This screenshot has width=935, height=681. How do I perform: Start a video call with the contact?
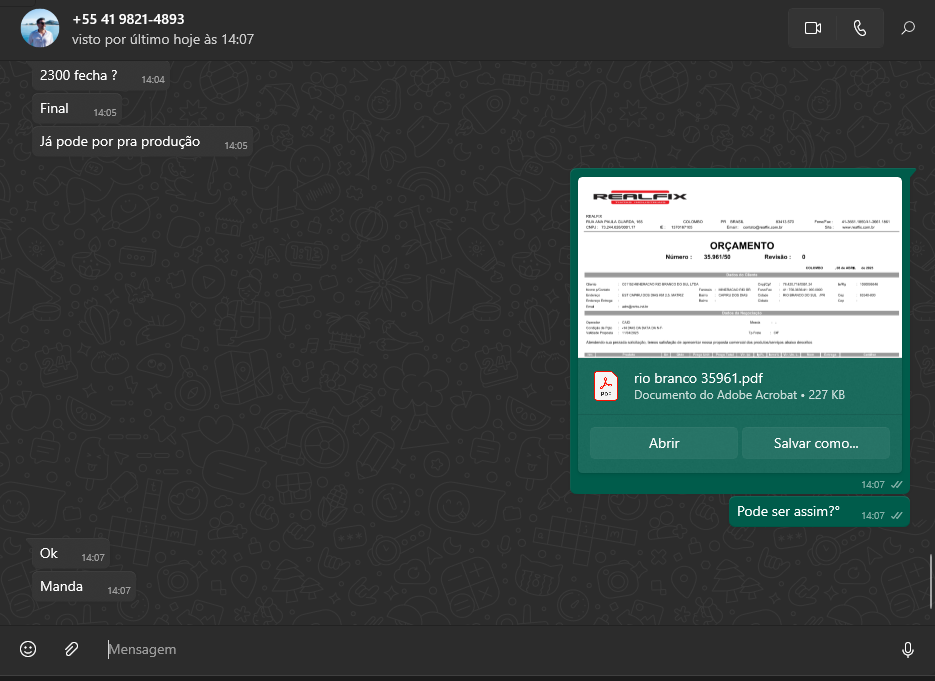click(812, 28)
